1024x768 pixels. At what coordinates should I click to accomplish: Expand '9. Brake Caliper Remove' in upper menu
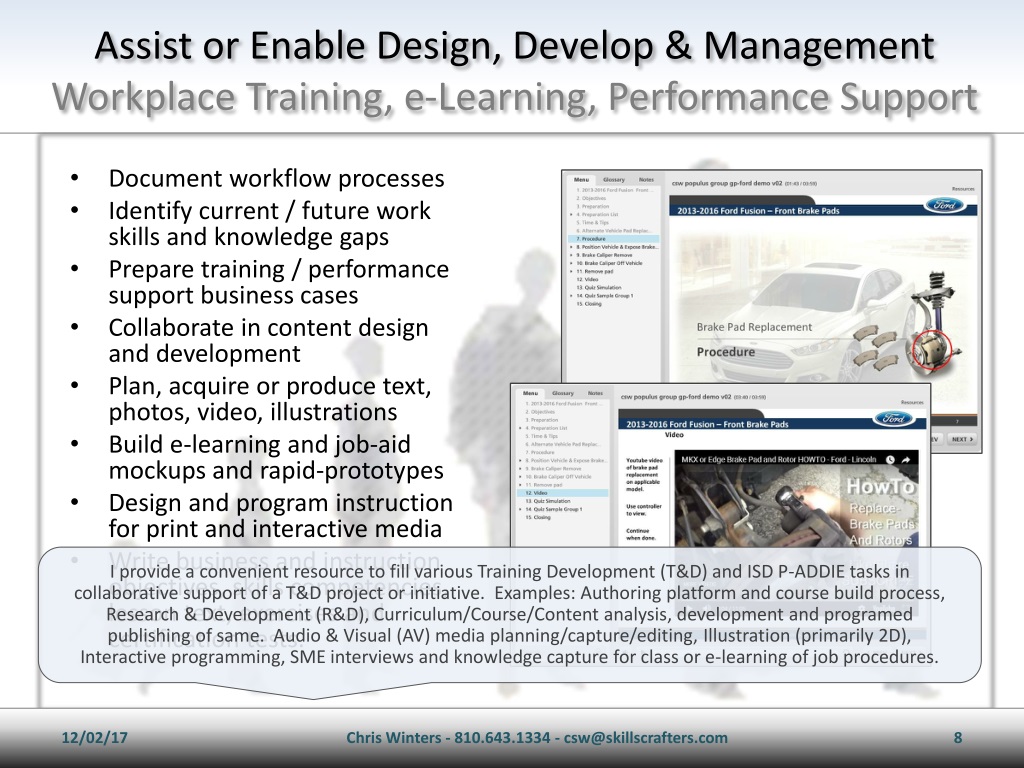(x=571, y=255)
